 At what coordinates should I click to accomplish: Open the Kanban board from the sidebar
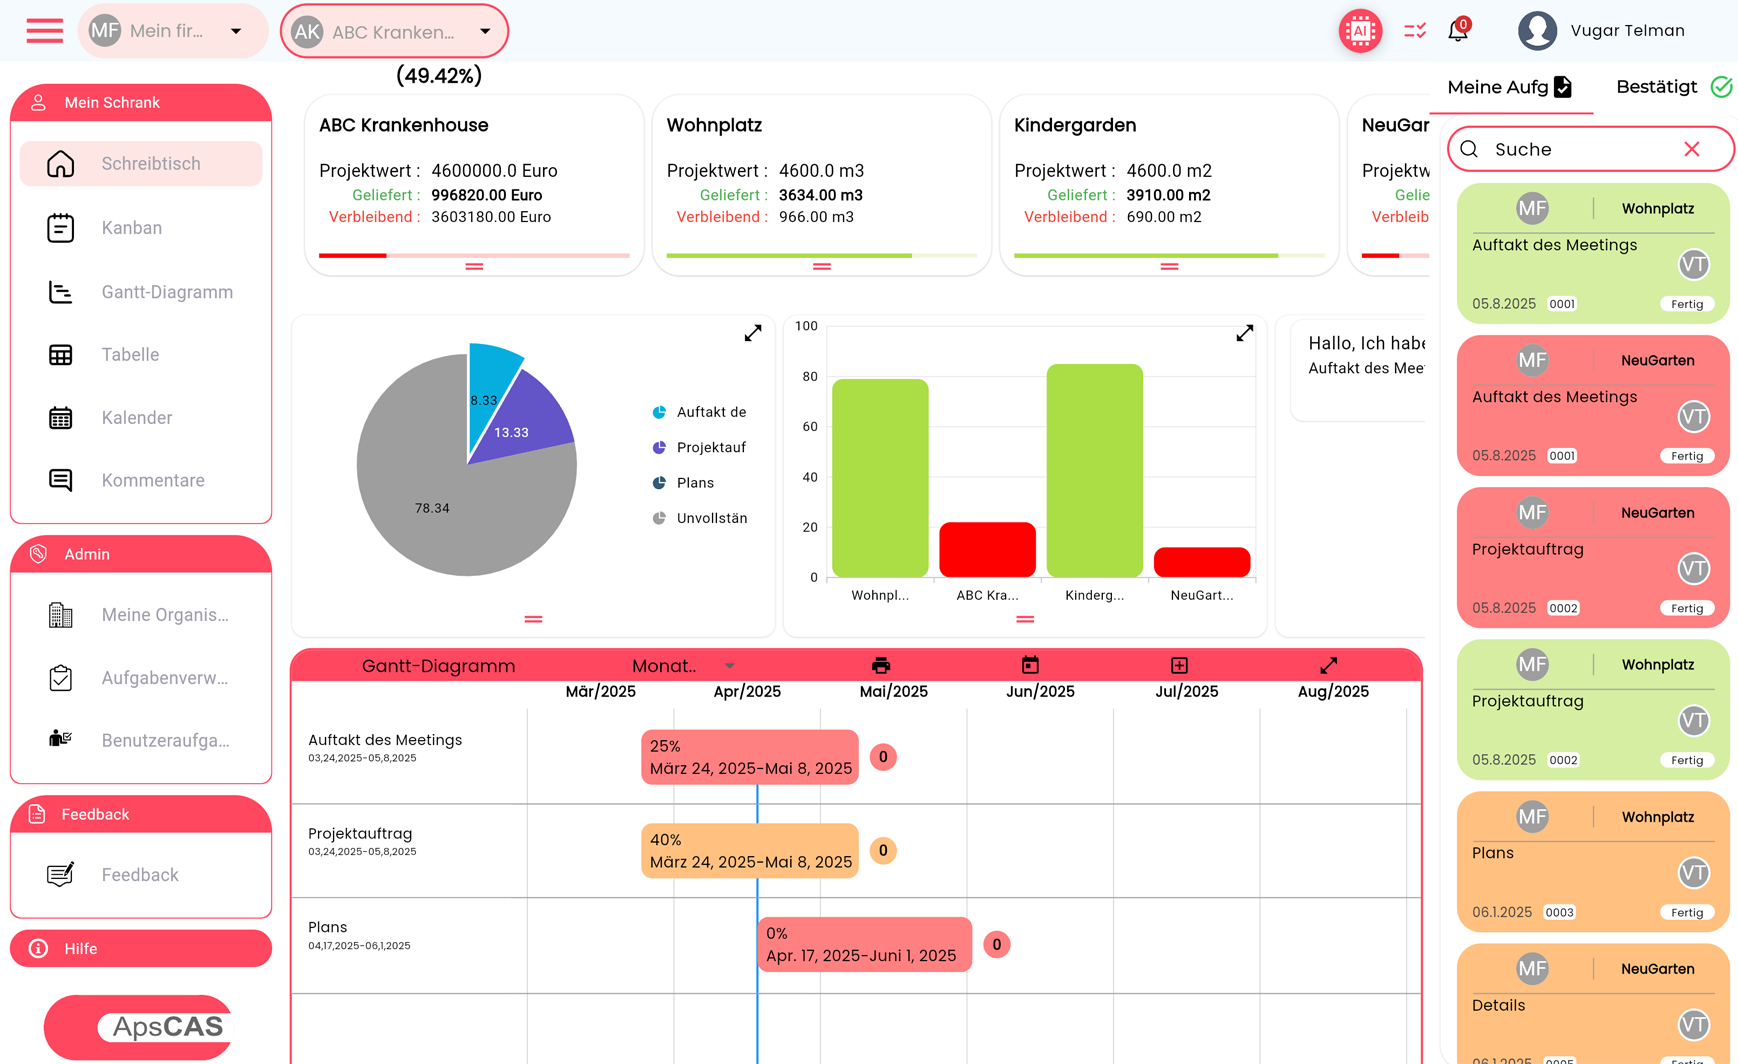point(130,227)
